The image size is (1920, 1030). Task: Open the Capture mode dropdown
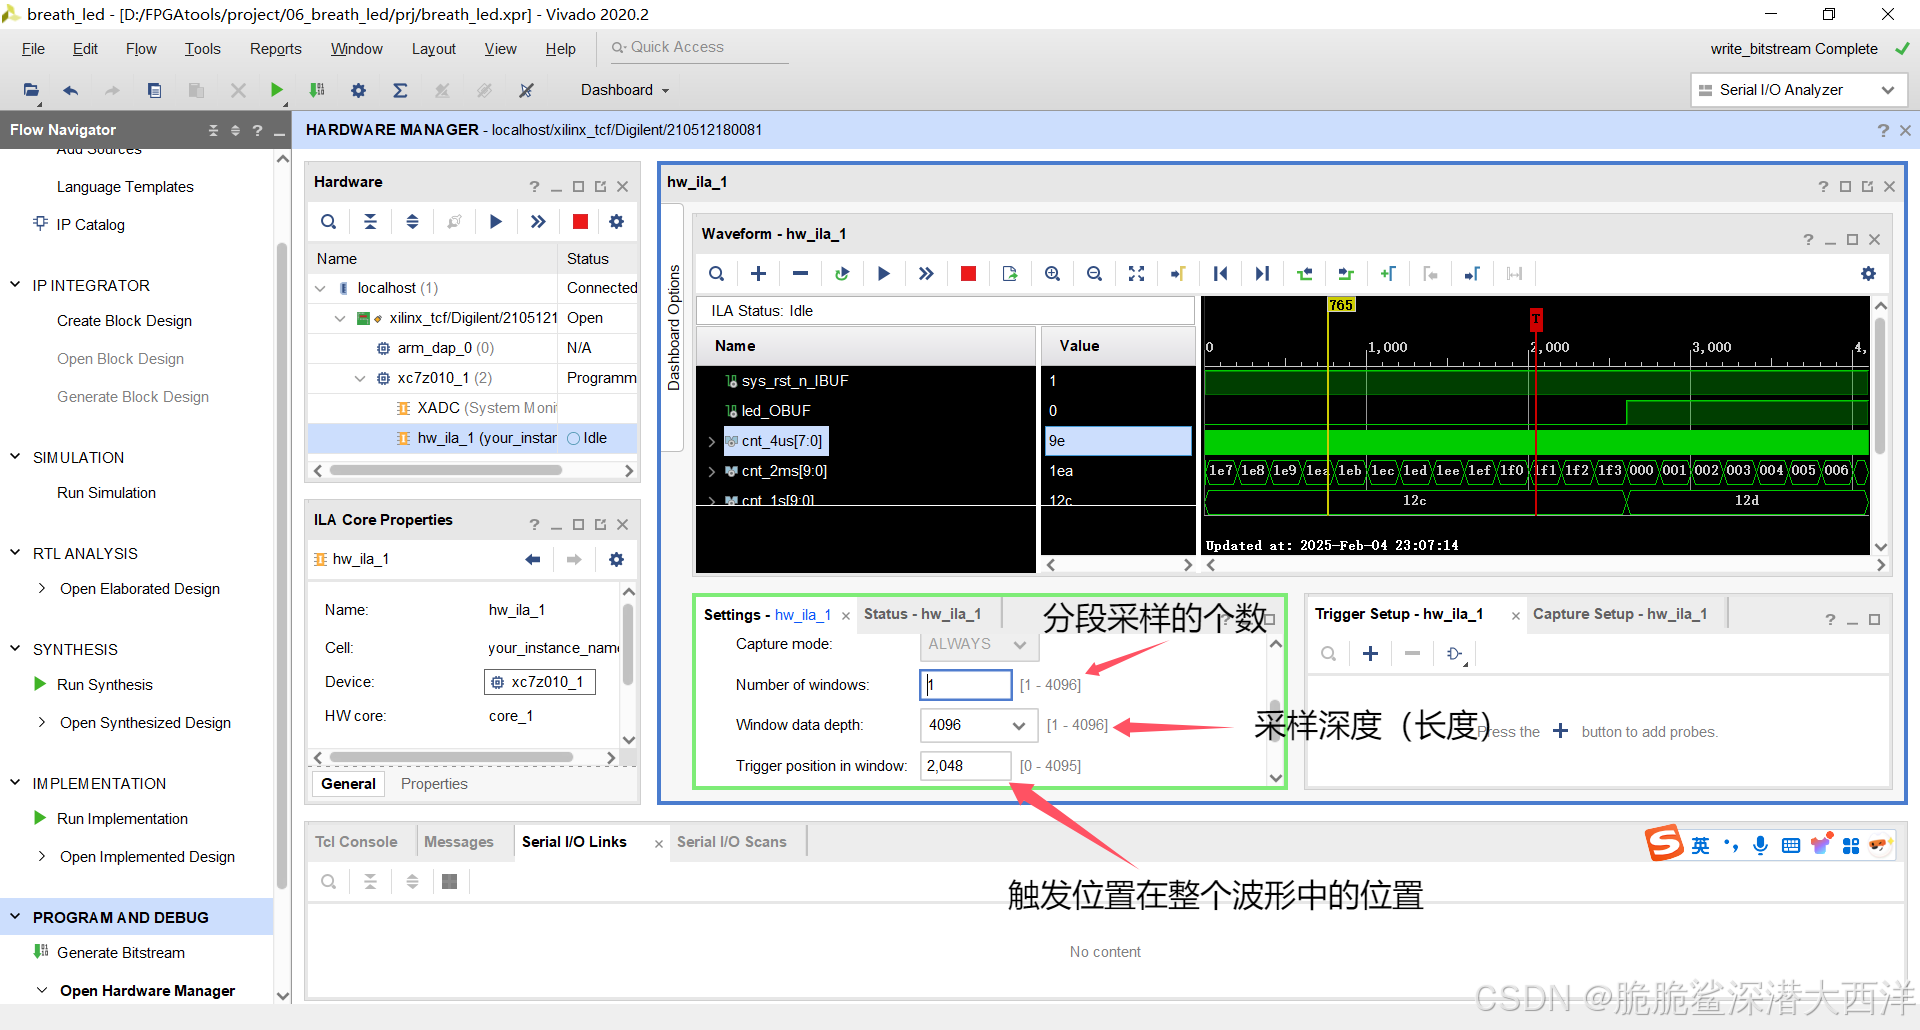click(x=978, y=645)
